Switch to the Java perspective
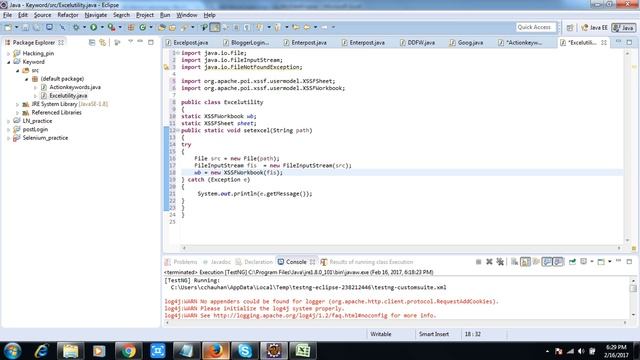Screen dimensions: 640x360 (x=624, y=28)
